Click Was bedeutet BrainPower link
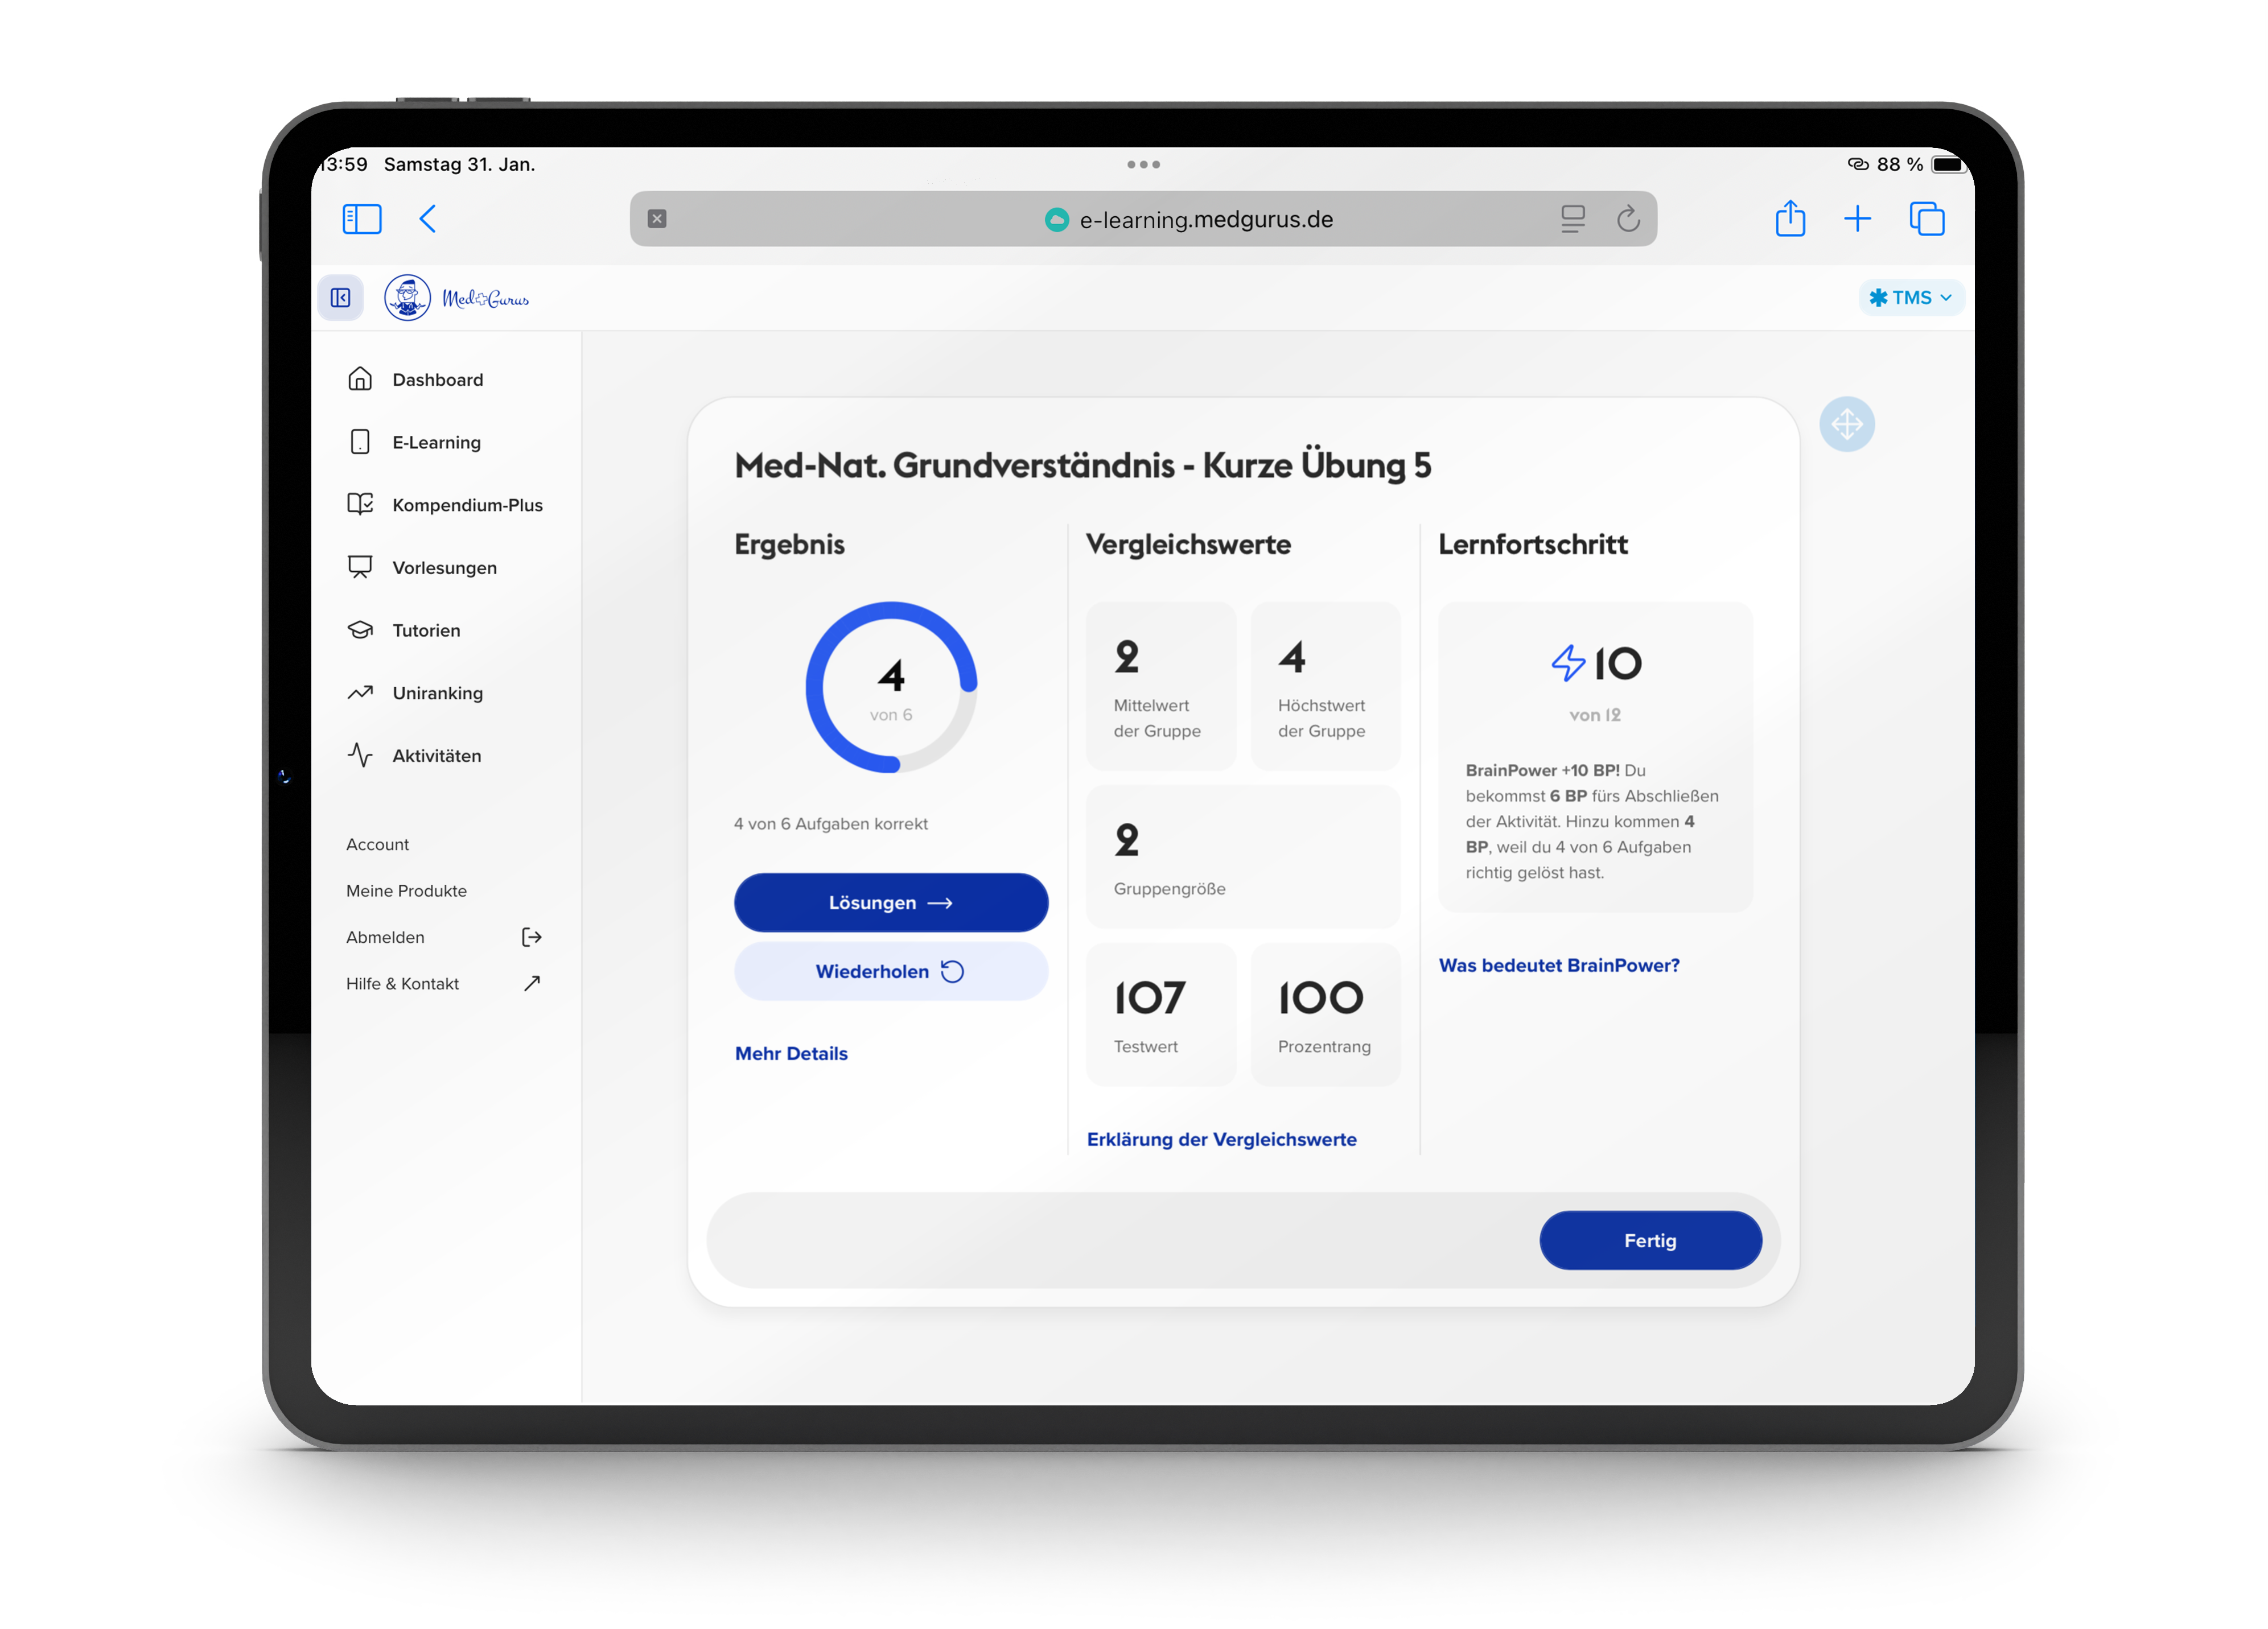Screen dimensions: 2268x1629 (x=1558, y=965)
